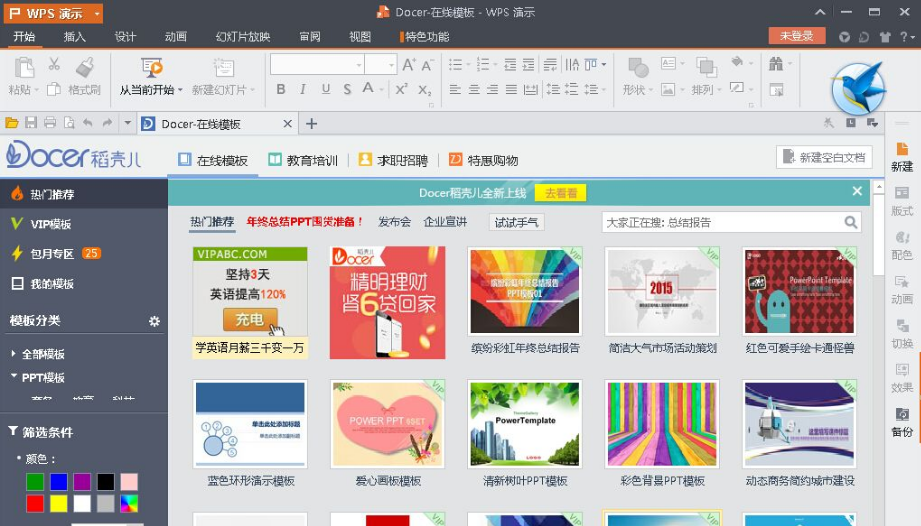The width and height of the screenshot is (921, 526).
Task: Switch to 求职招聘 tab
Action: pos(393,160)
